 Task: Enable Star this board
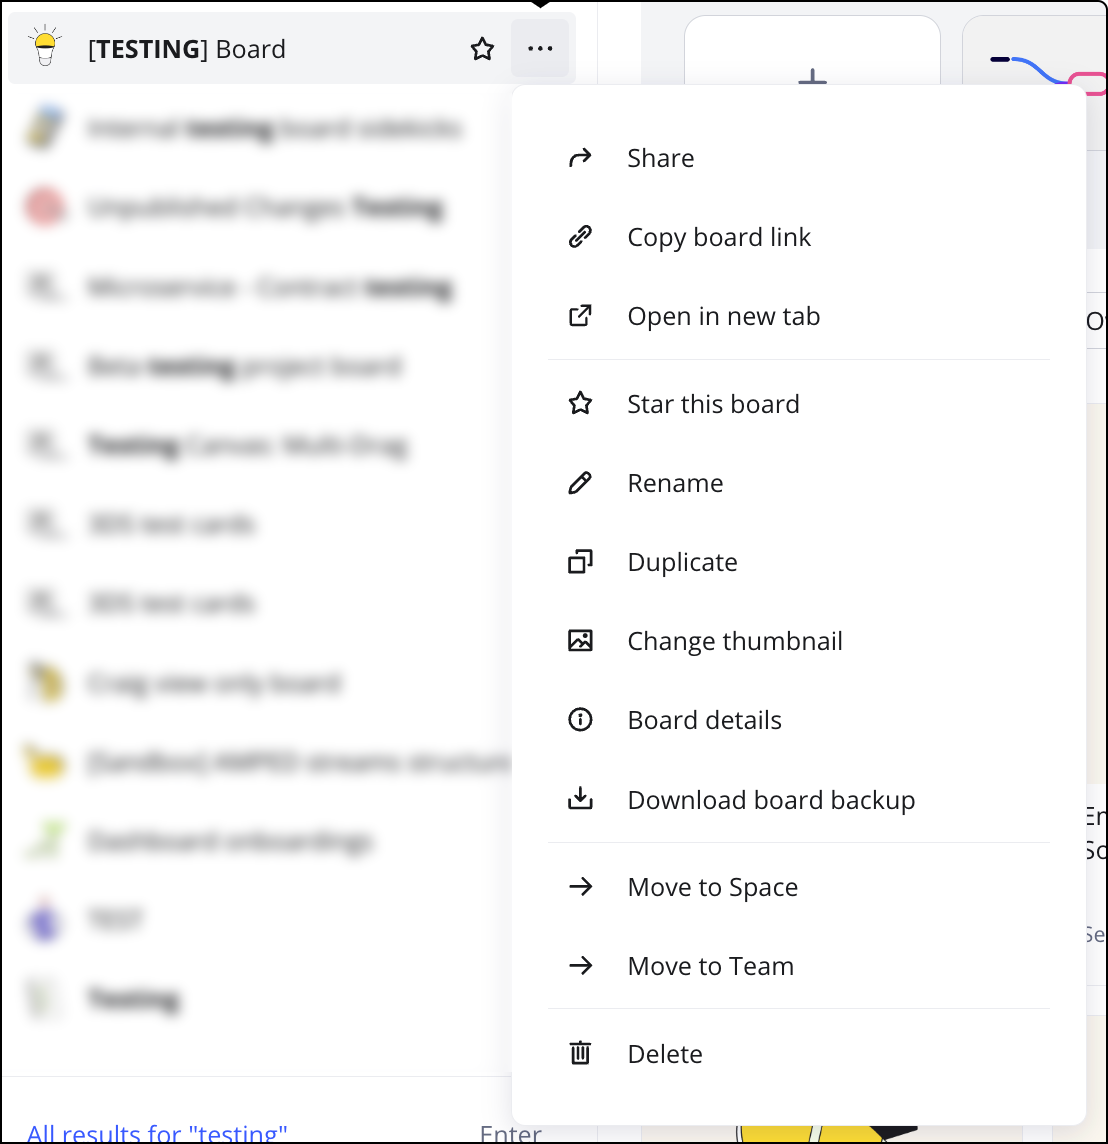pos(713,404)
